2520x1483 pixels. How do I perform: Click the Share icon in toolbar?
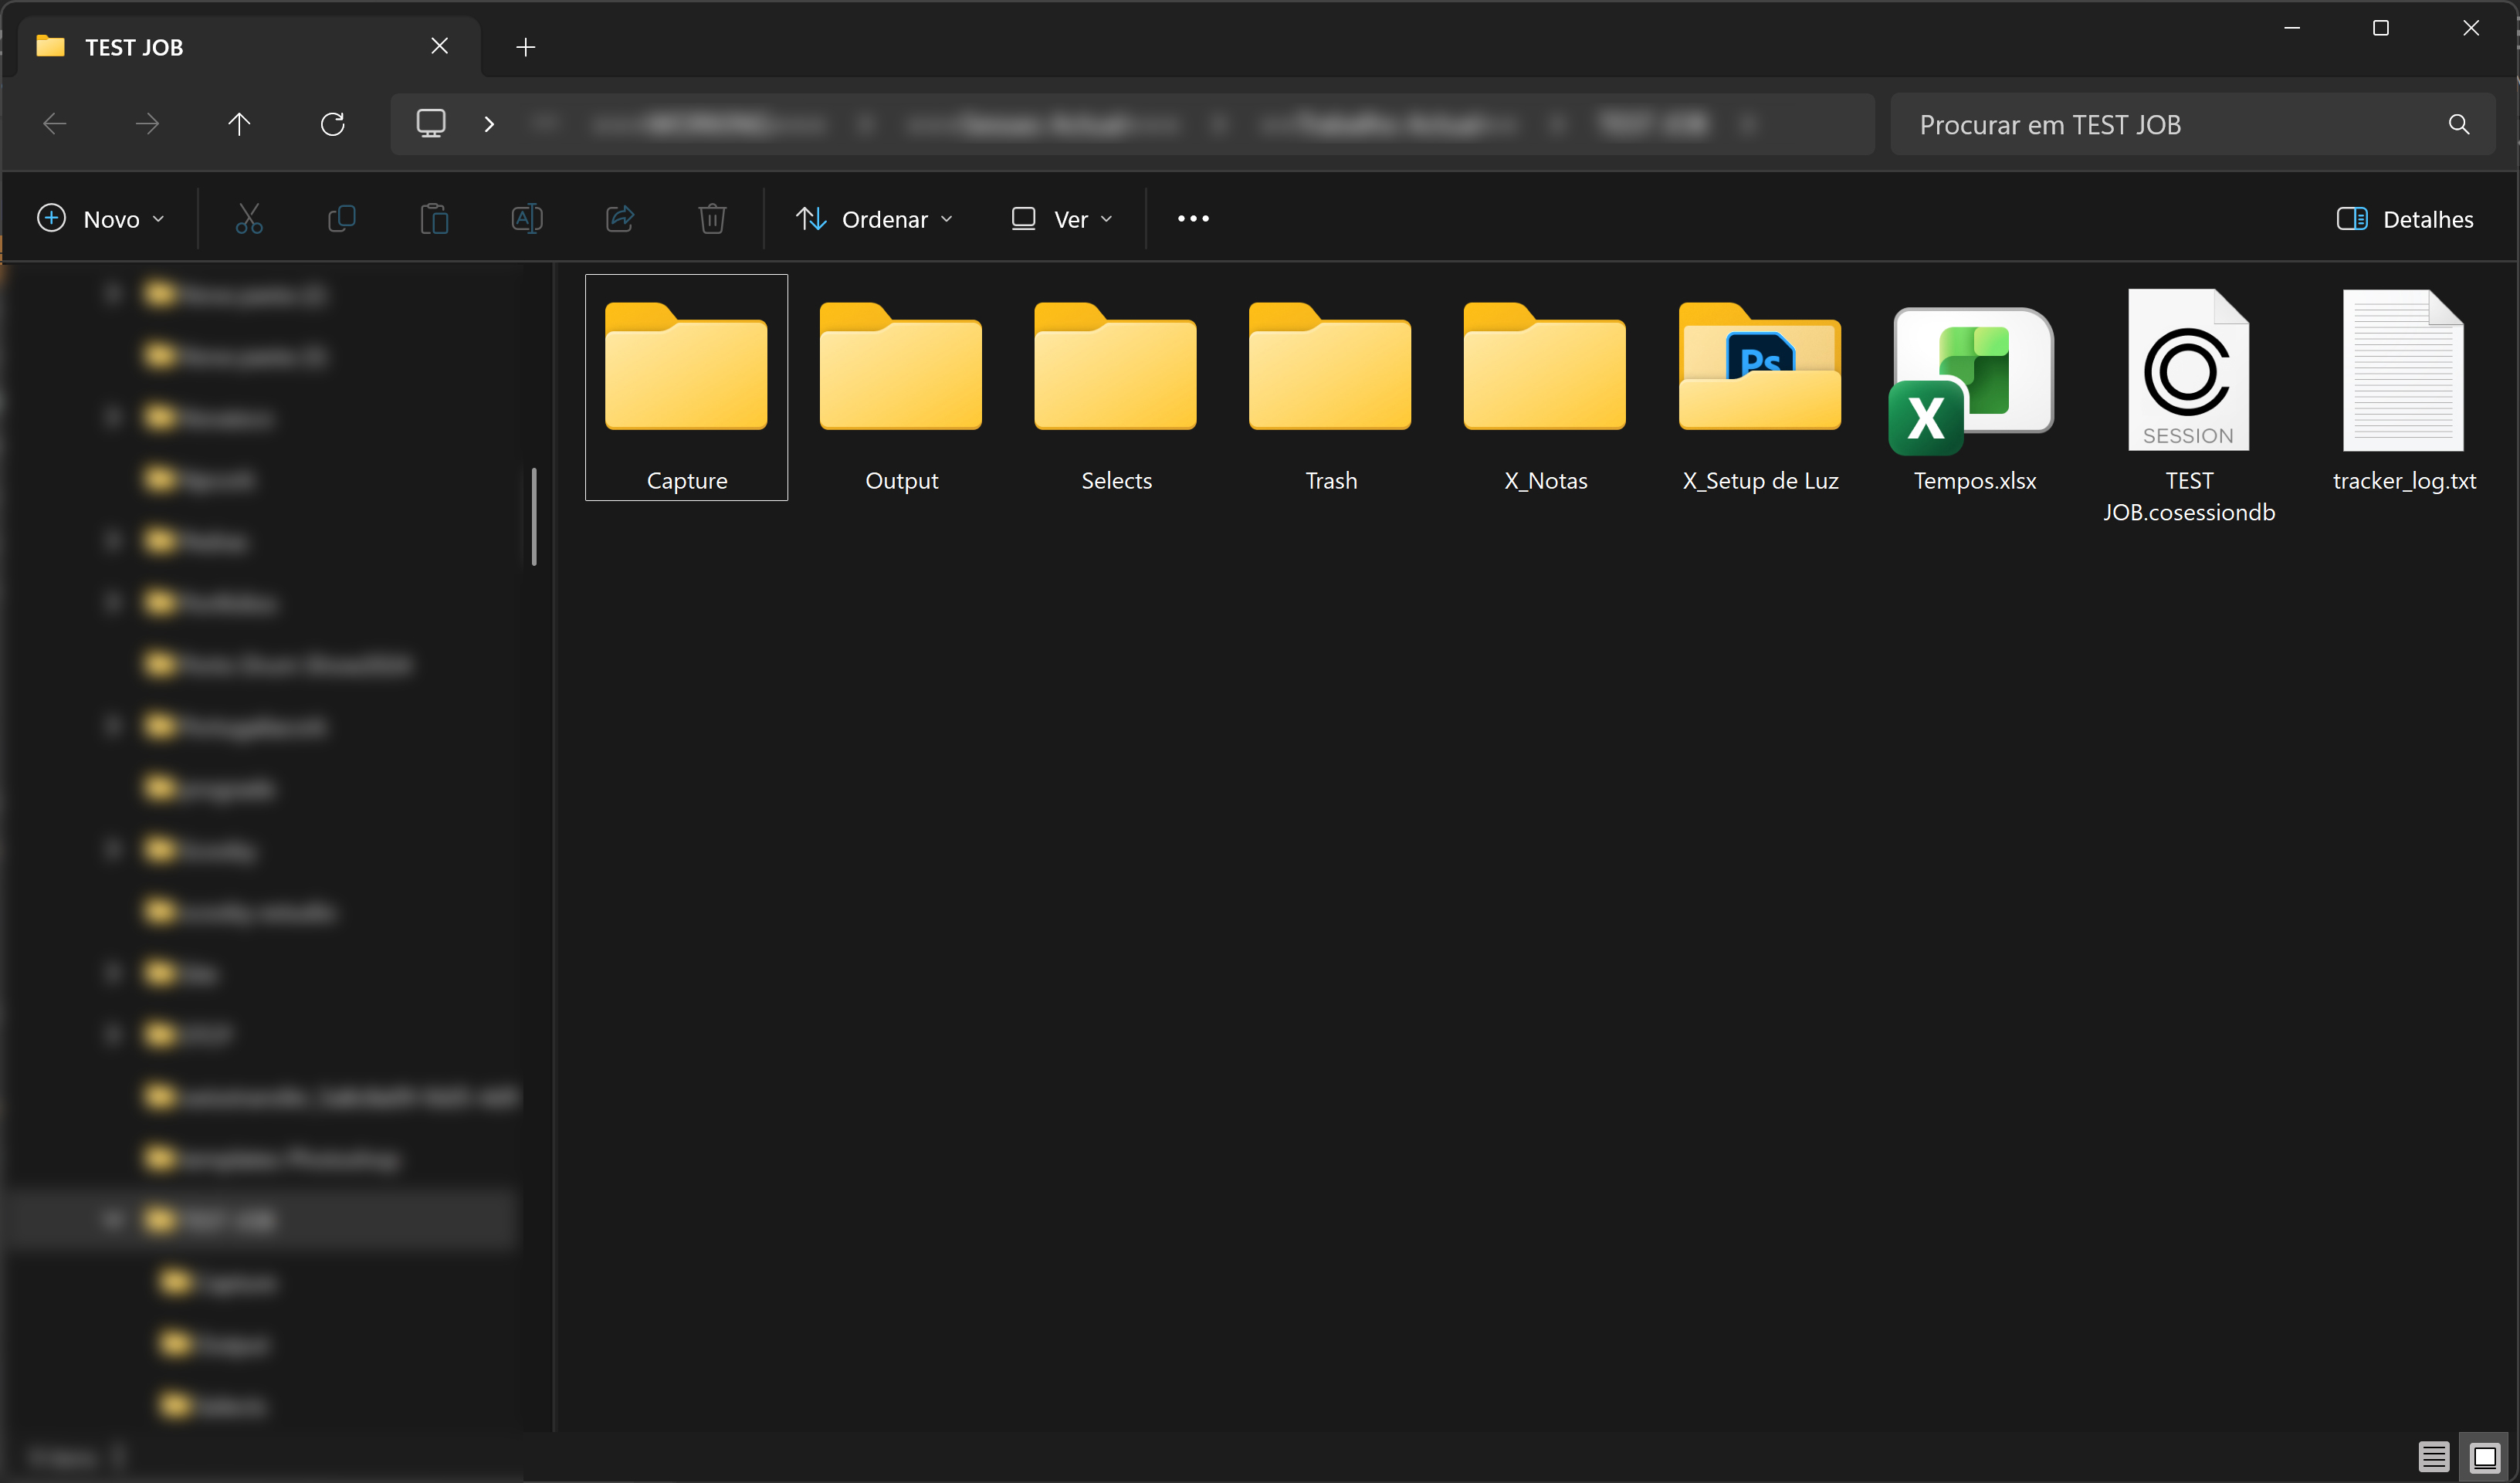pos(620,218)
